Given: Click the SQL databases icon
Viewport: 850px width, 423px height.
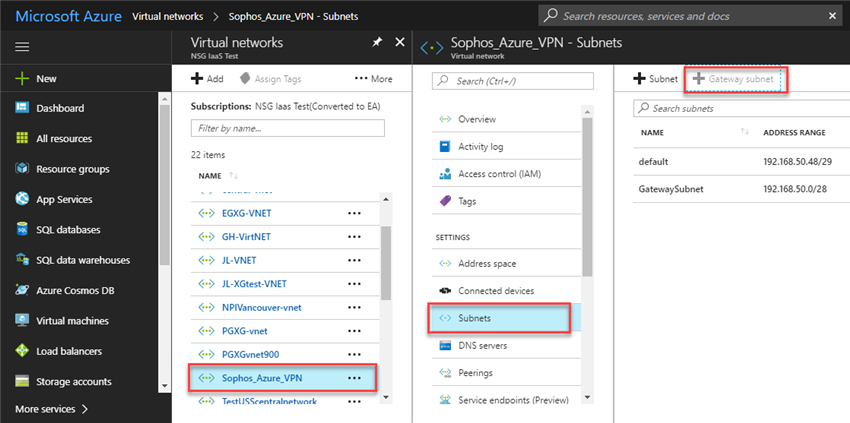Looking at the screenshot, I should pos(22,229).
